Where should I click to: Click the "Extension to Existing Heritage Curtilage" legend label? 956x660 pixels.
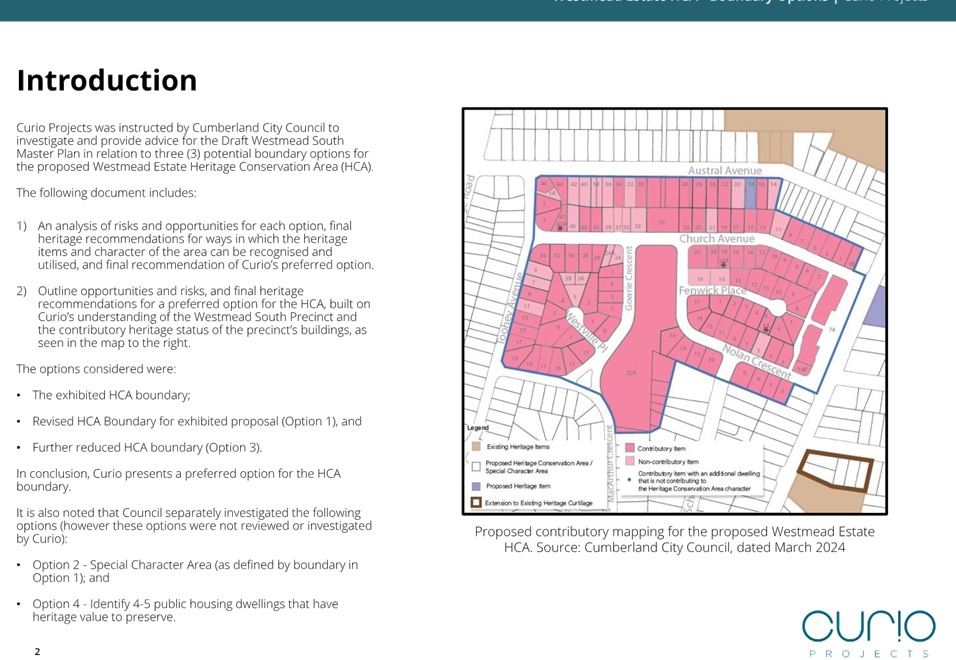tap(539, 503)
